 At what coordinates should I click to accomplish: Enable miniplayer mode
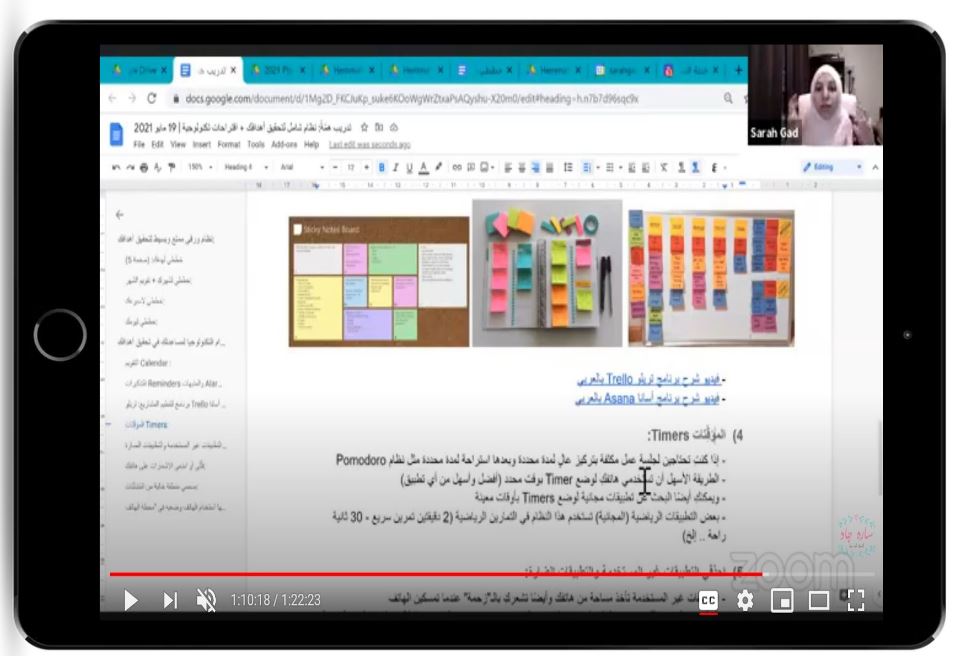click(782, 600)
